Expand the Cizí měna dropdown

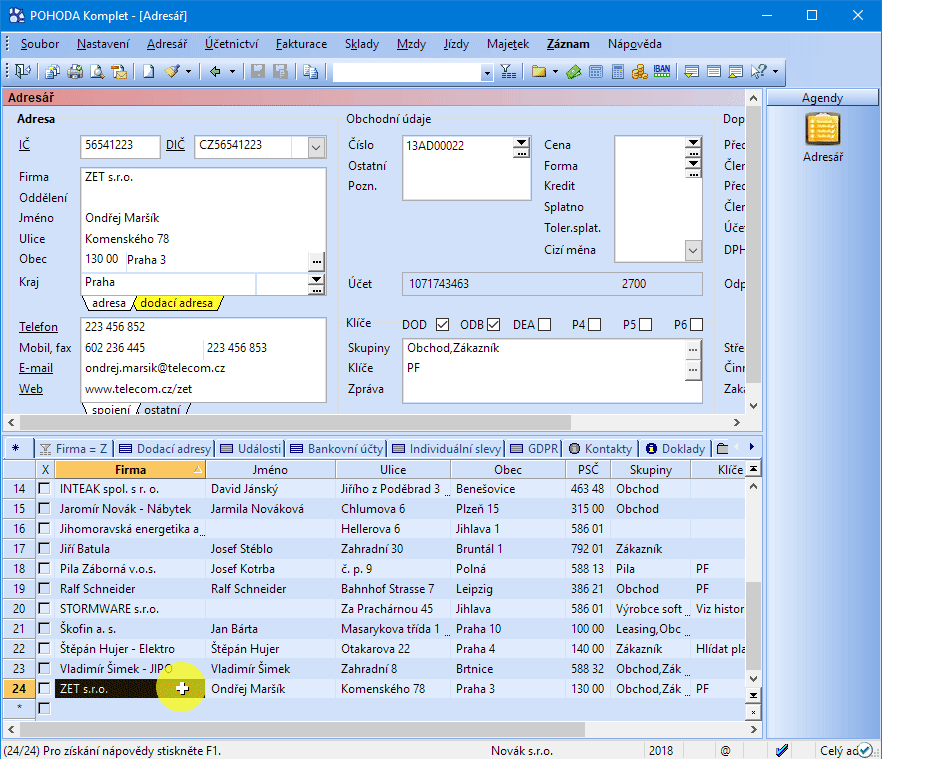[x=693, y=250]
